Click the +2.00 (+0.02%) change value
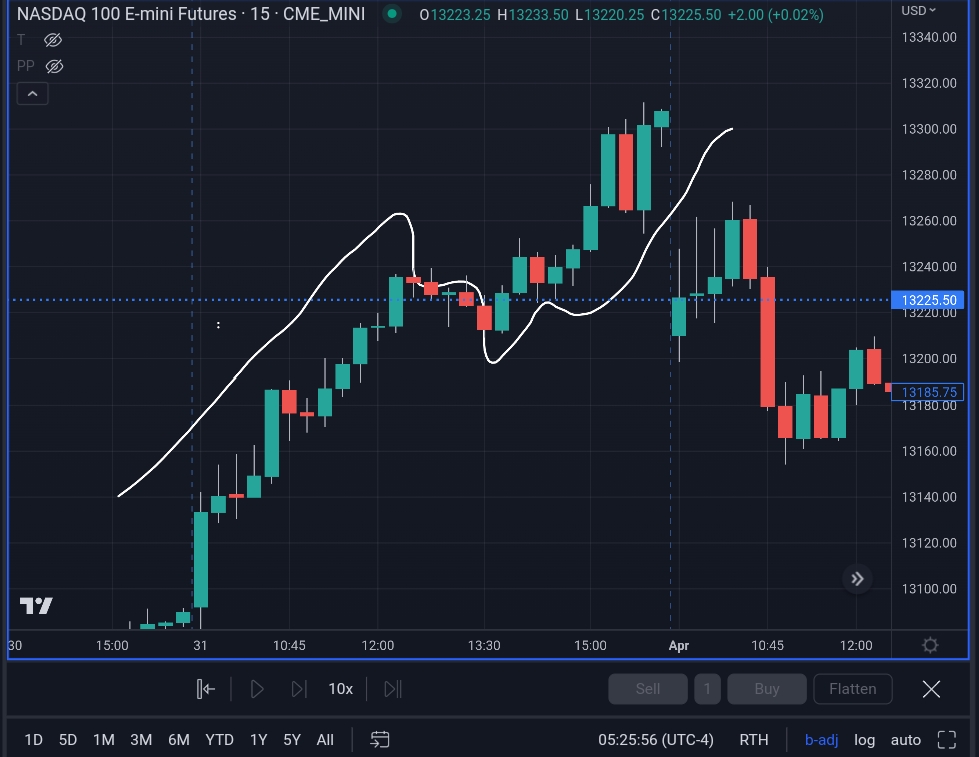The width and height of the screenshot is (979, 757). tap(775, 14)
